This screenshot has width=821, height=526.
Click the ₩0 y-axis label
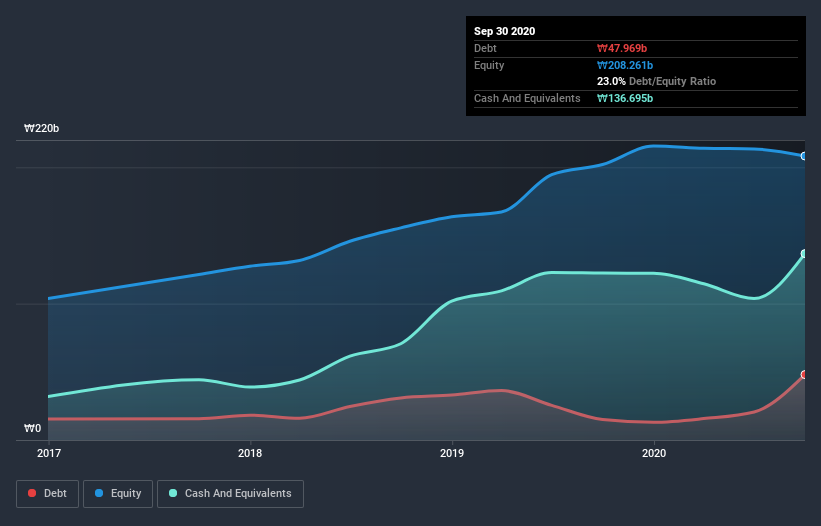[x=32, y=428]
